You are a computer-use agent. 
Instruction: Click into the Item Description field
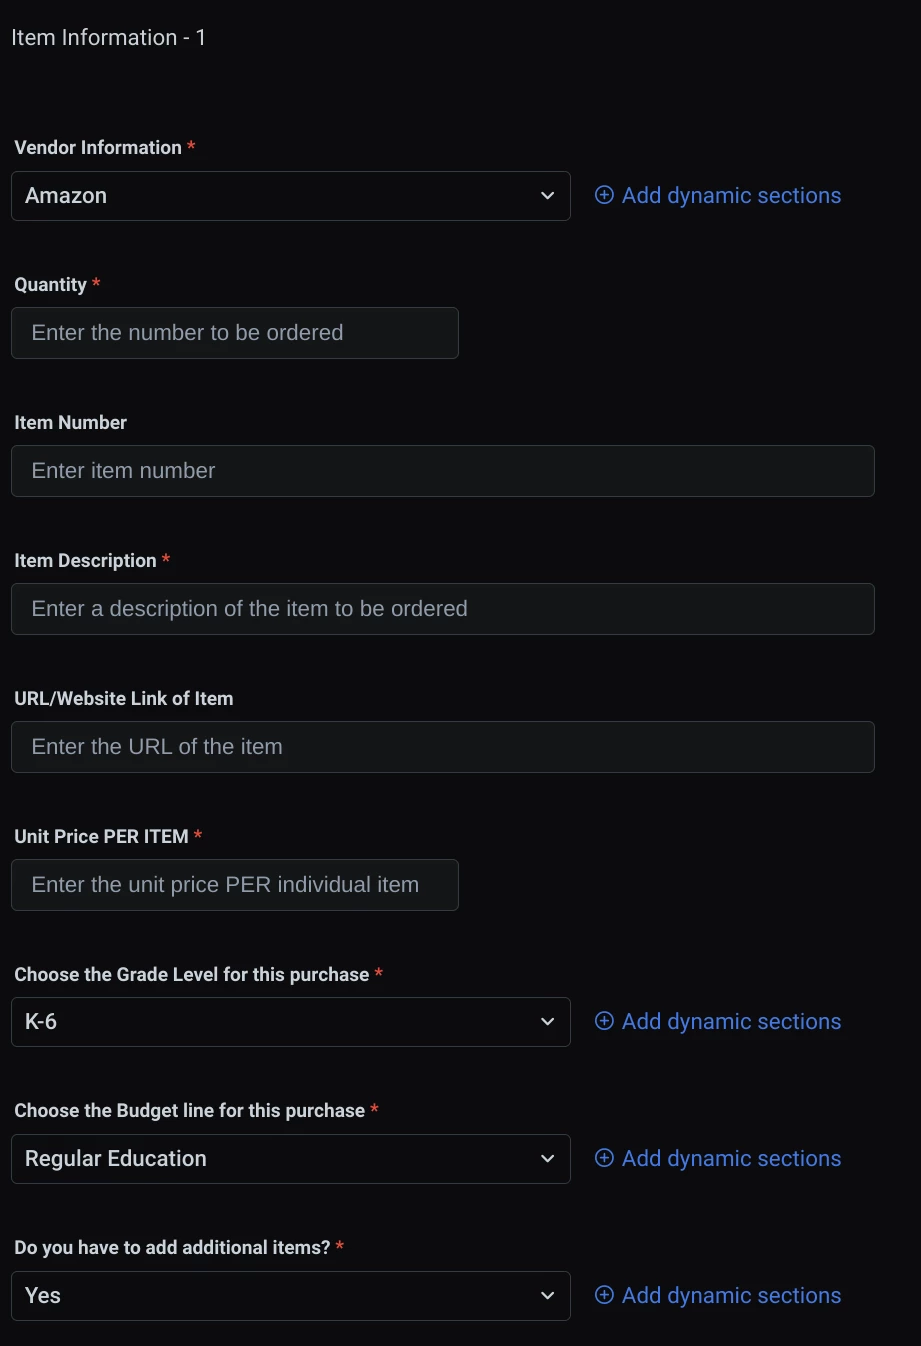[x=443, y=609]
